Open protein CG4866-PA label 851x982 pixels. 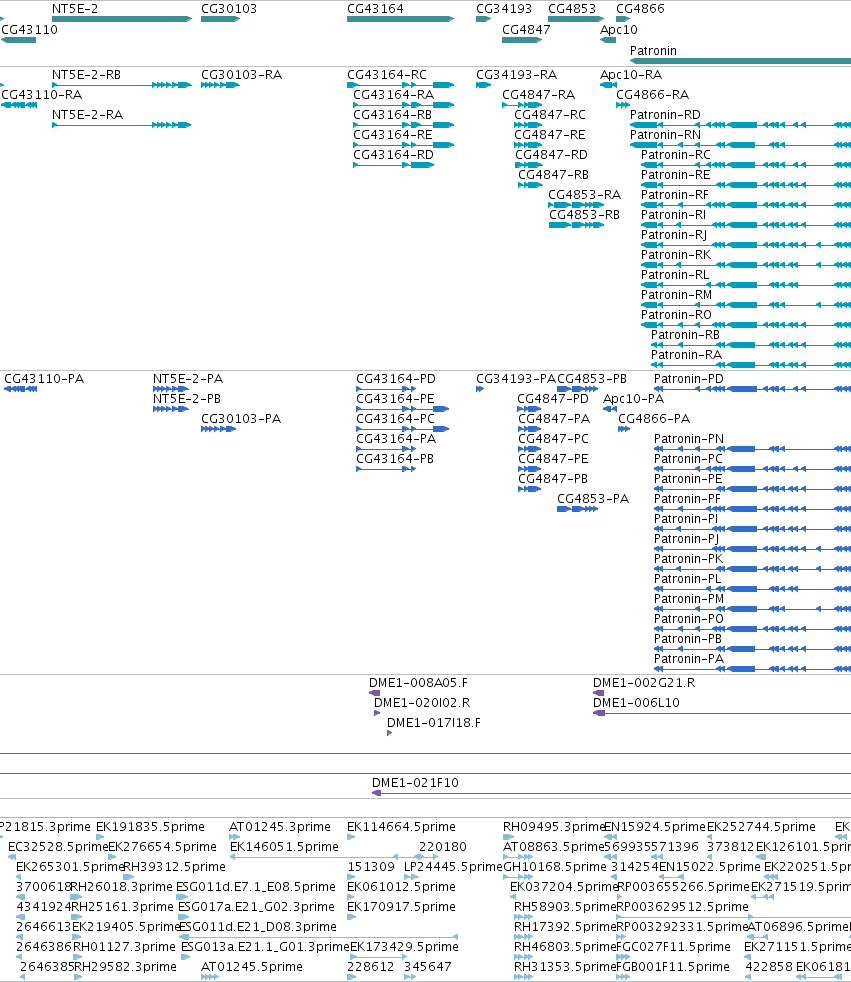(654, 419)
